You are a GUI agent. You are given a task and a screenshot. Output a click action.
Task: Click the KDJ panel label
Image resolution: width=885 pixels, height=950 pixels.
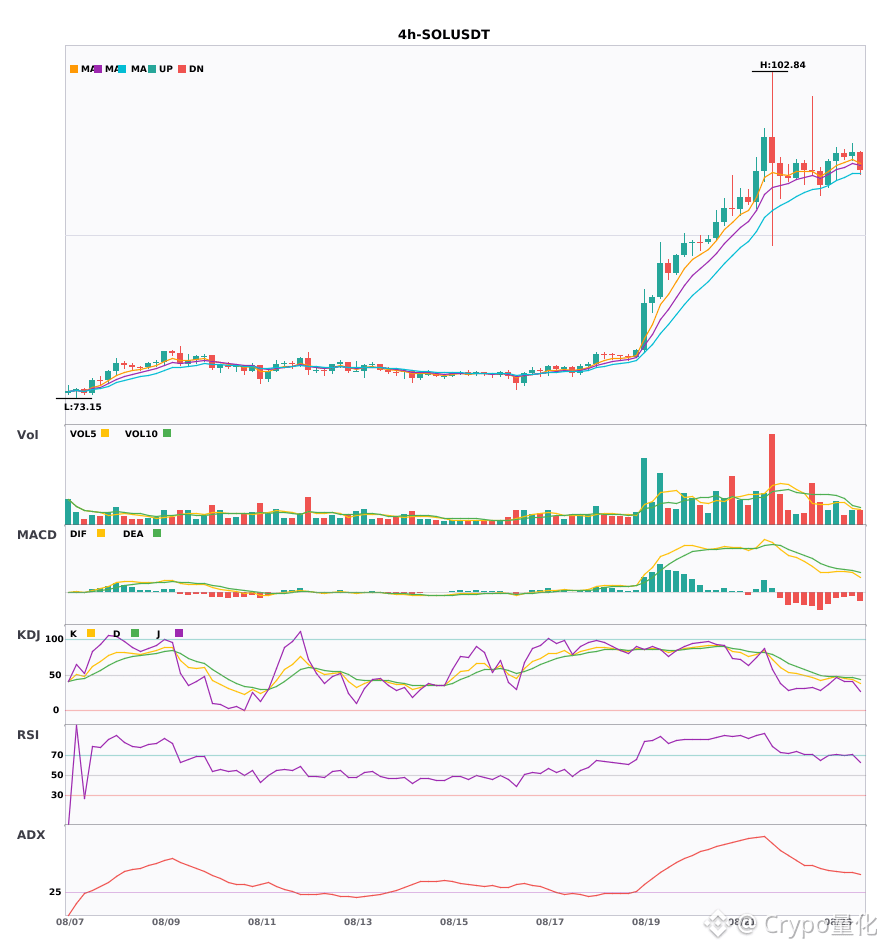point(28,635)
